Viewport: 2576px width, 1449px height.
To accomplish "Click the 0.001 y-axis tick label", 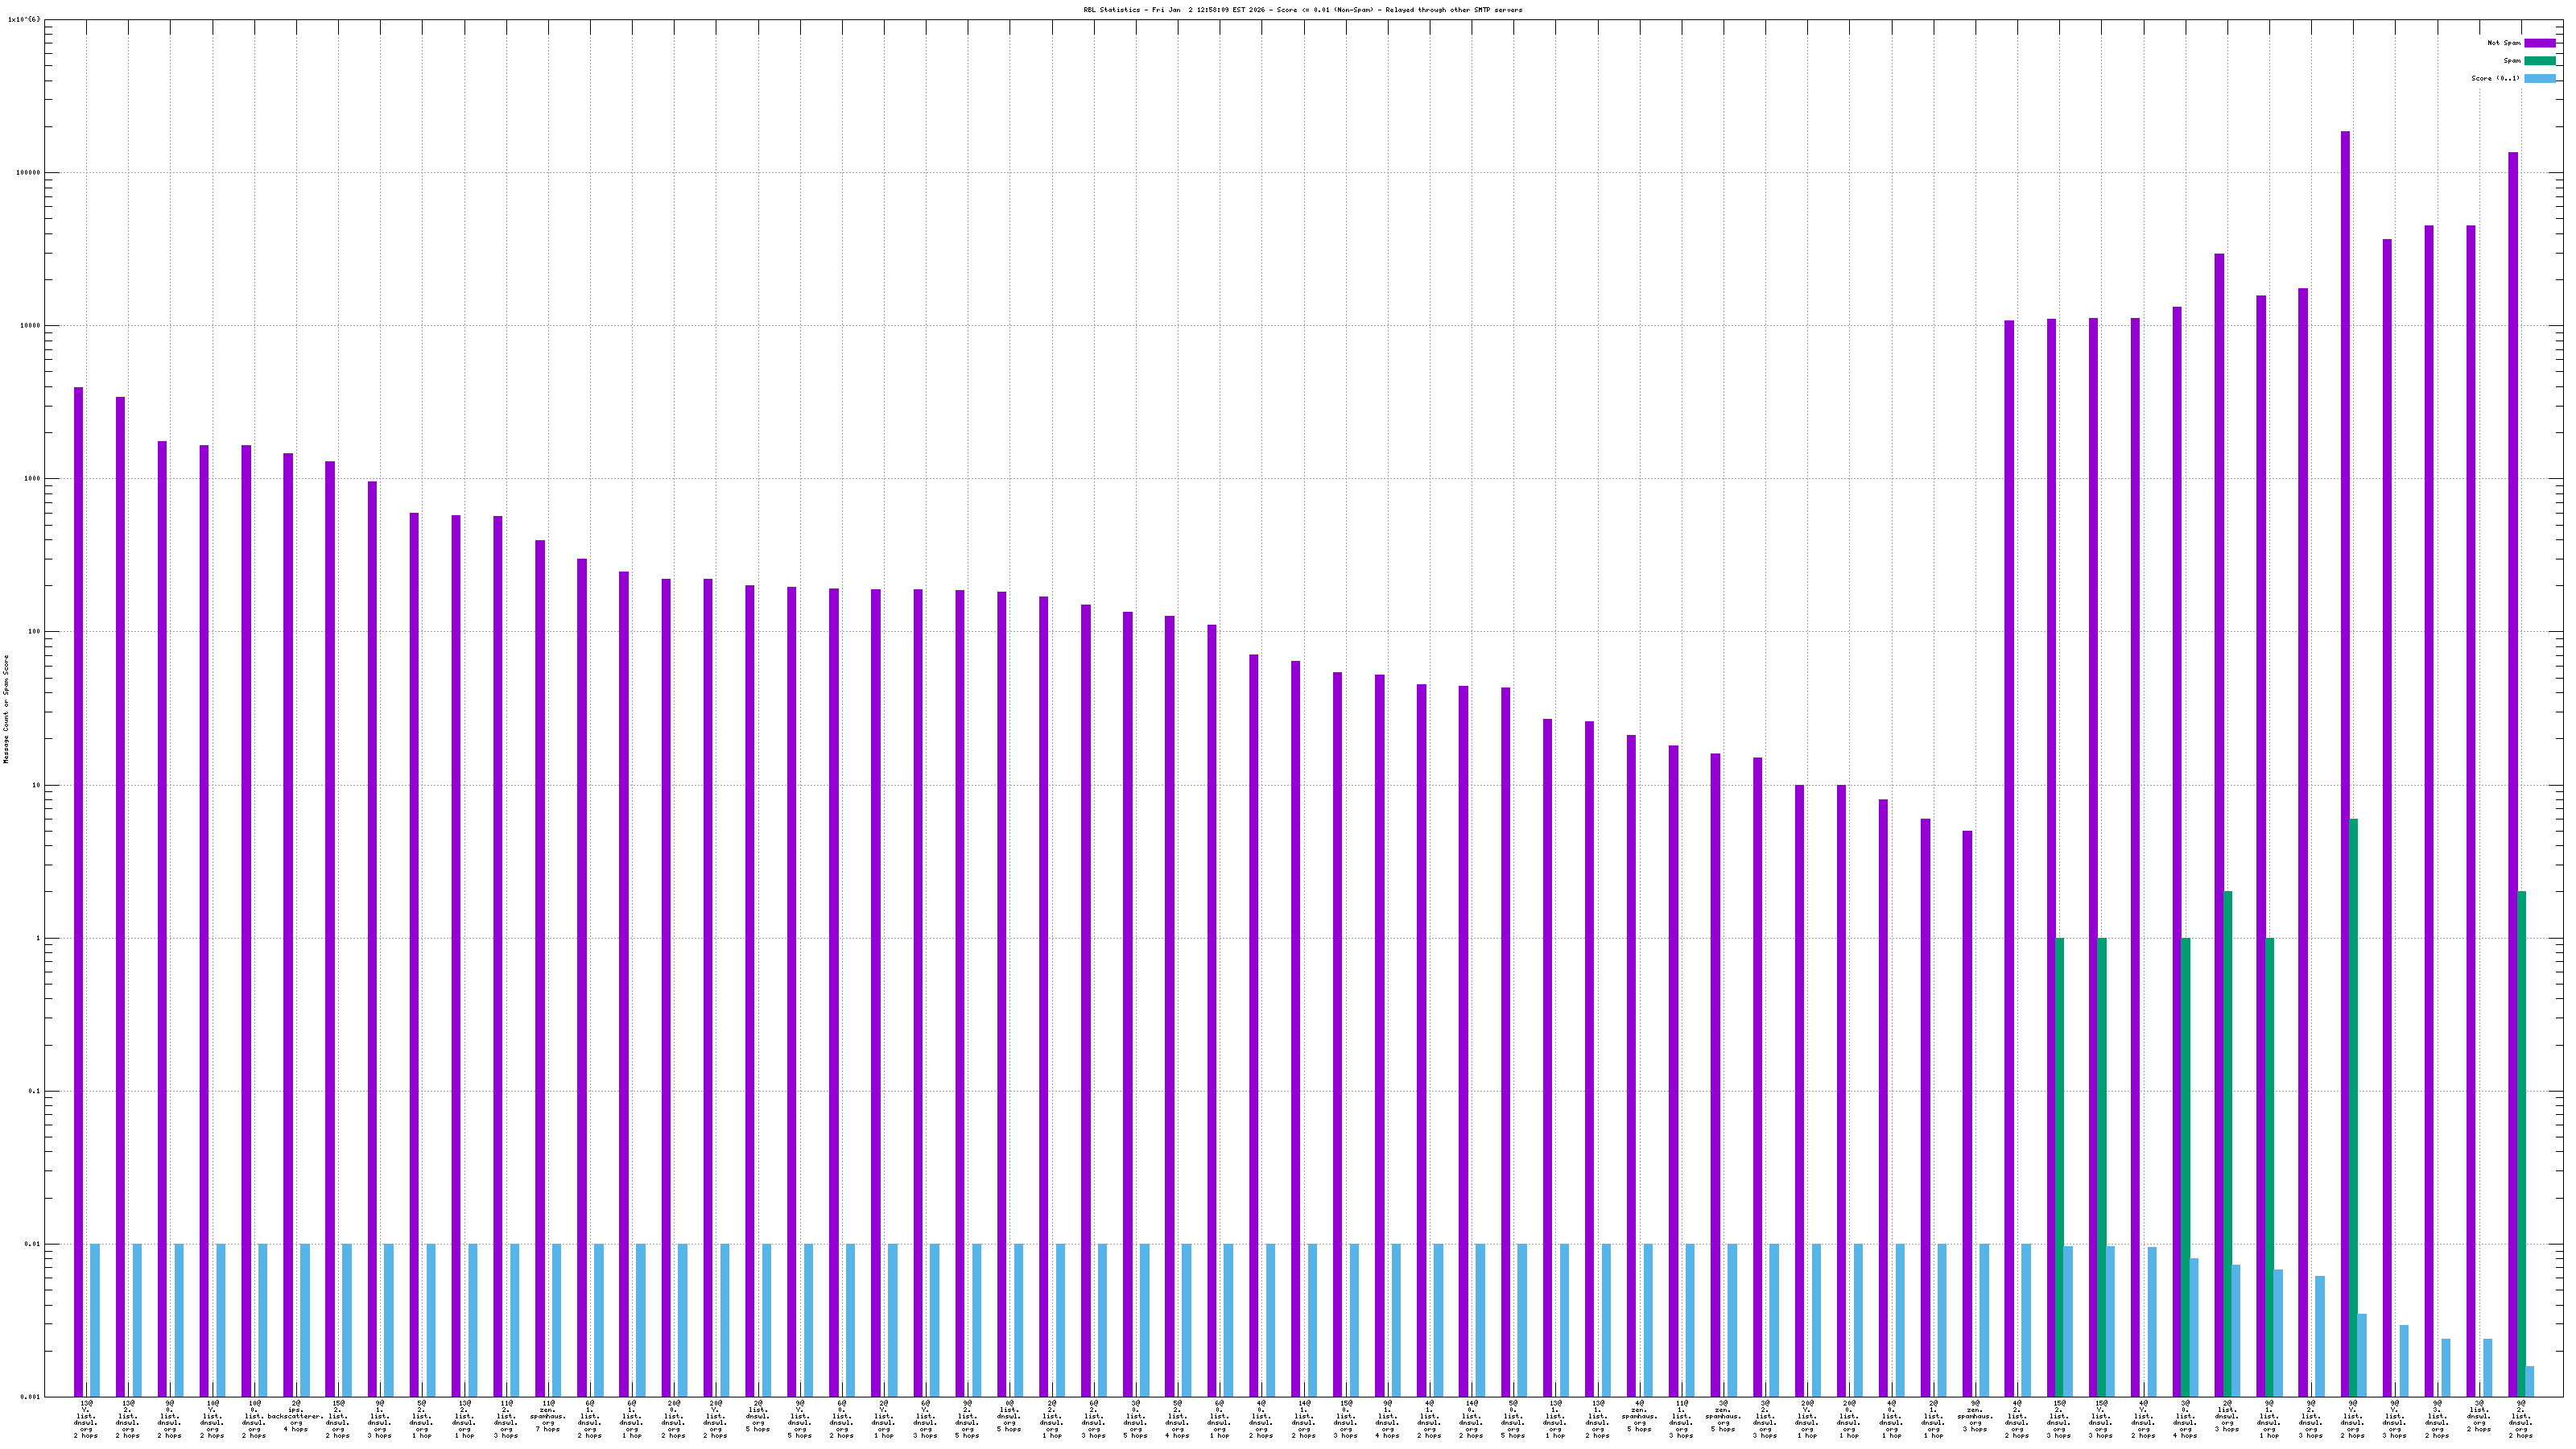I will coord(30,1397).
